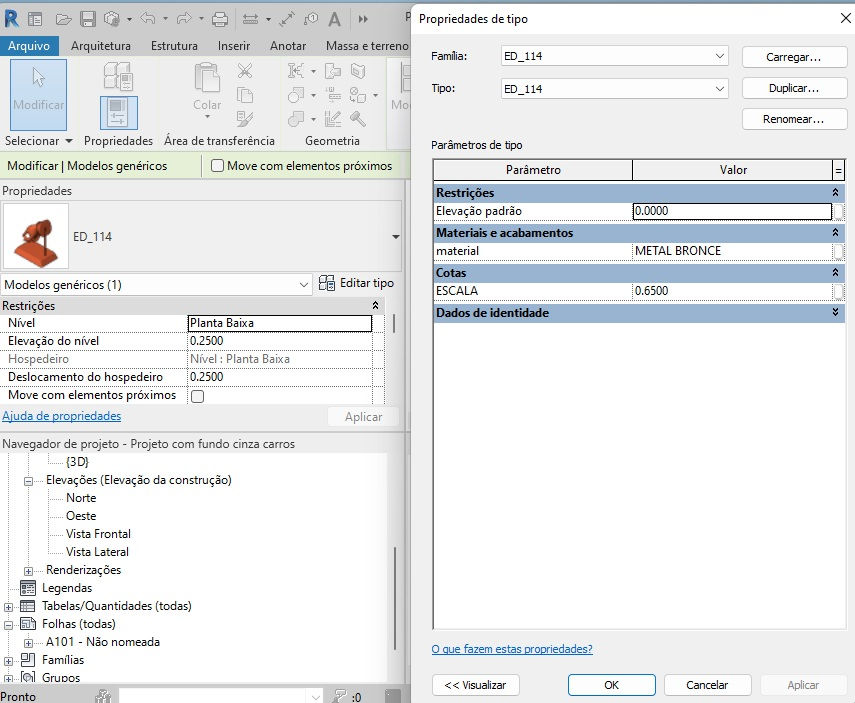This screenshot has width=855, height=703.
Task: Click the Renomear... button
Action: (x=794, y=119)
